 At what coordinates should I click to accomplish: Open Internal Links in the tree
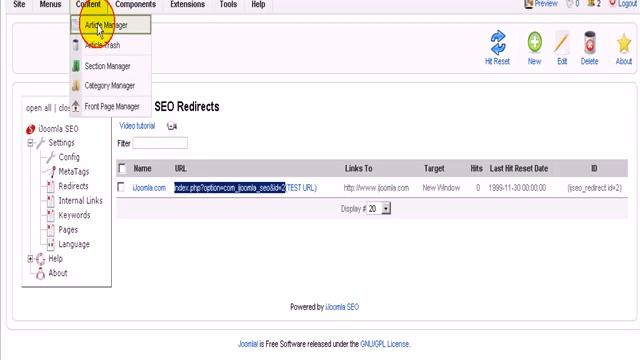click(80, 201)
